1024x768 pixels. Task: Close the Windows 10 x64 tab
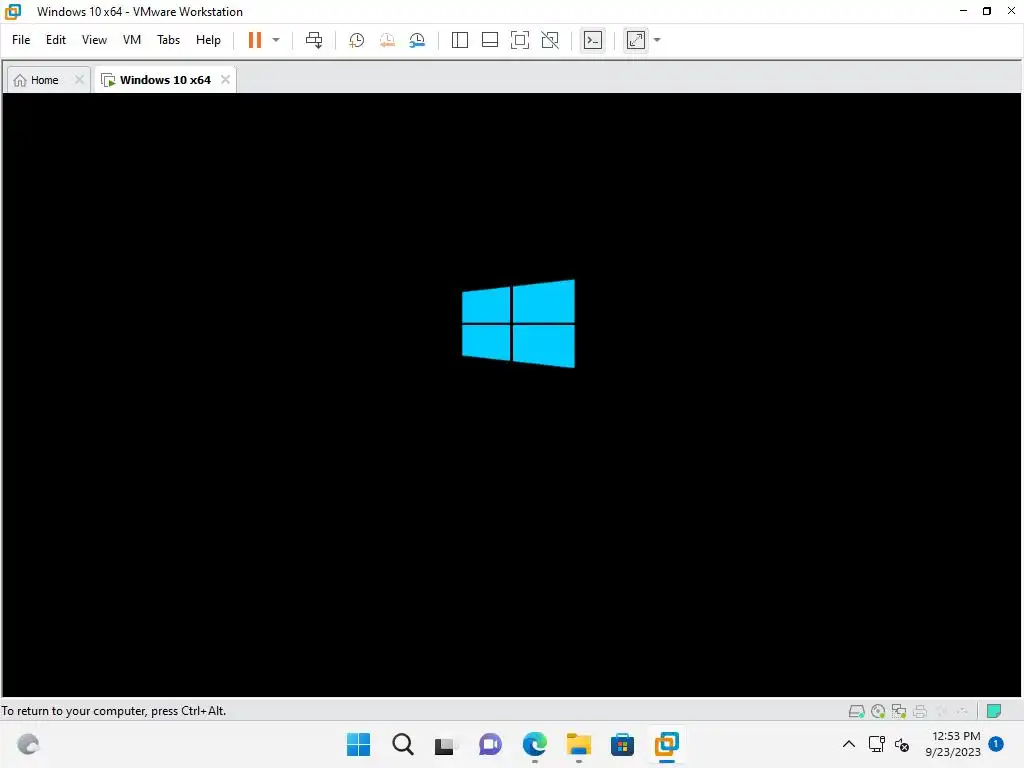[225, 79]
